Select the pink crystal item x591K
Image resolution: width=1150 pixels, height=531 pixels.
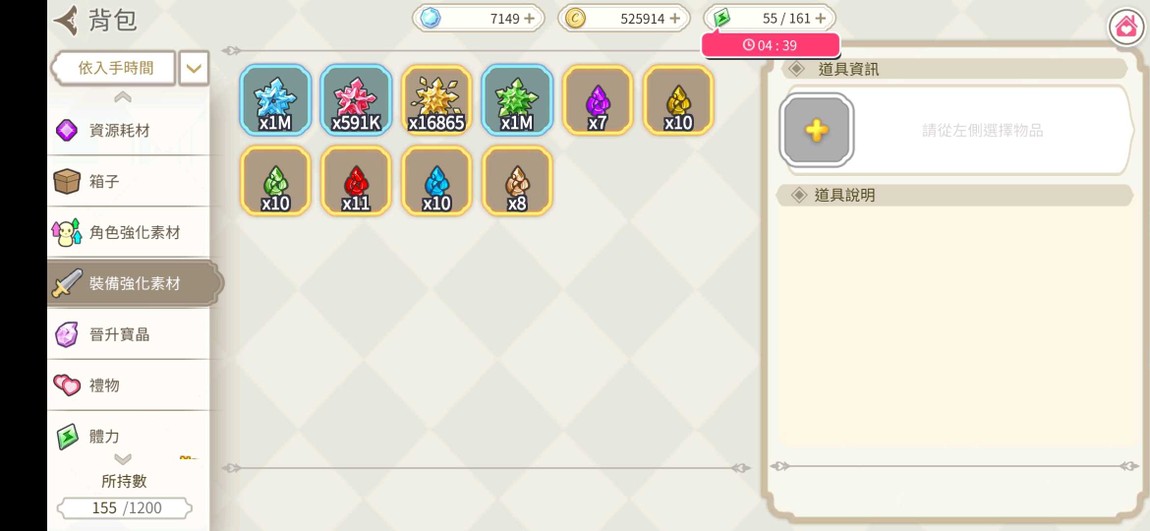tap(356, 100)
